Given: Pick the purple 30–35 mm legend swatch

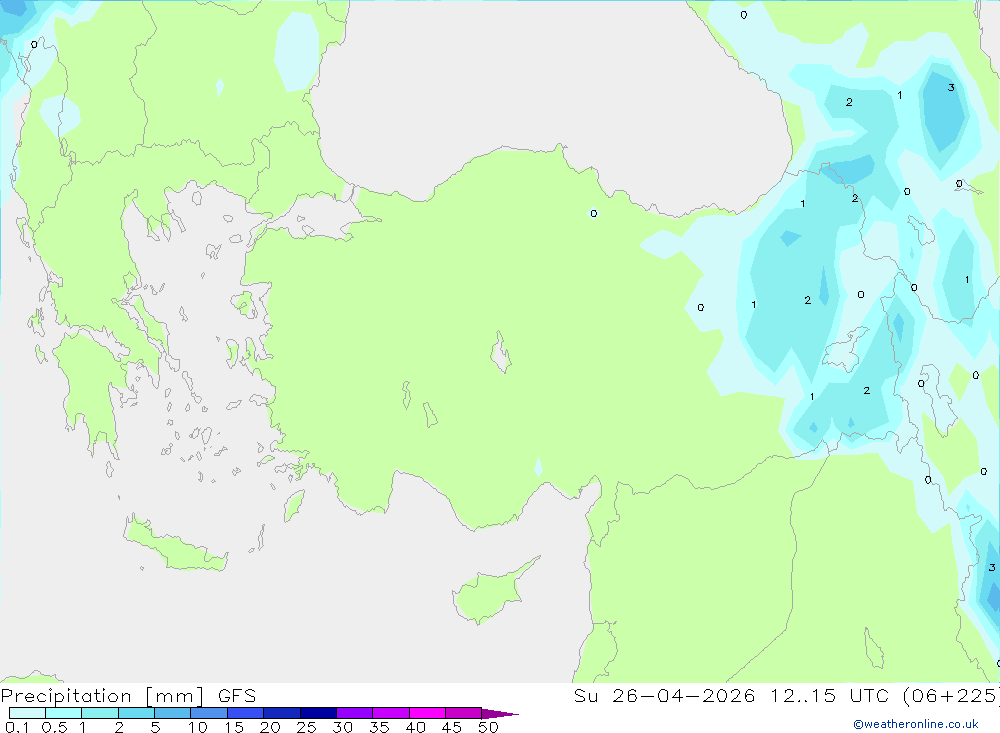Looking at the screenshot, I should [355, 713].
